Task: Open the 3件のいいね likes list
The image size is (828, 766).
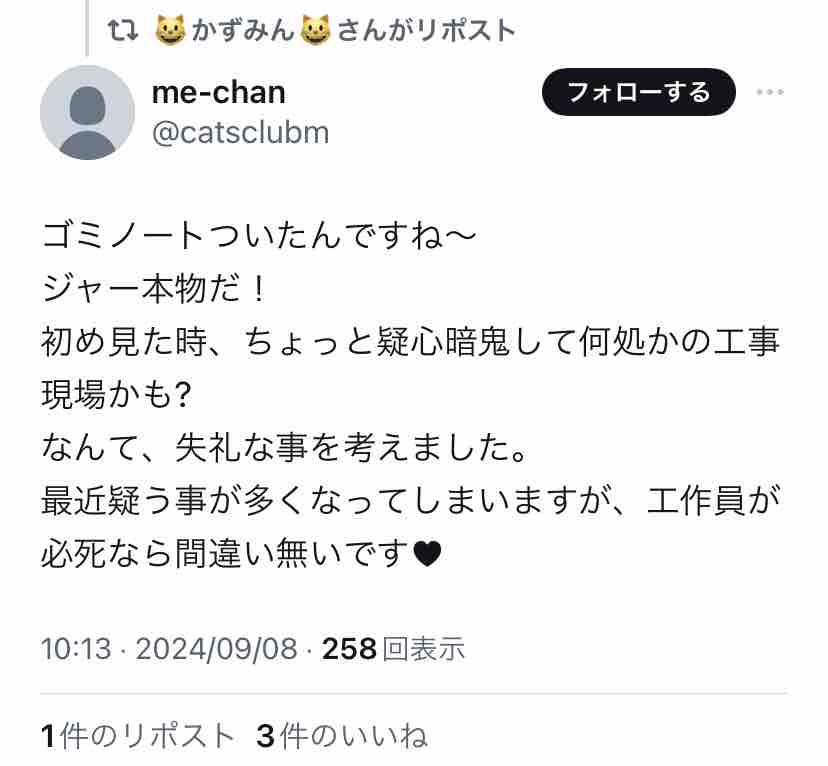Action: pyautogui.click(x=342, y=736)
